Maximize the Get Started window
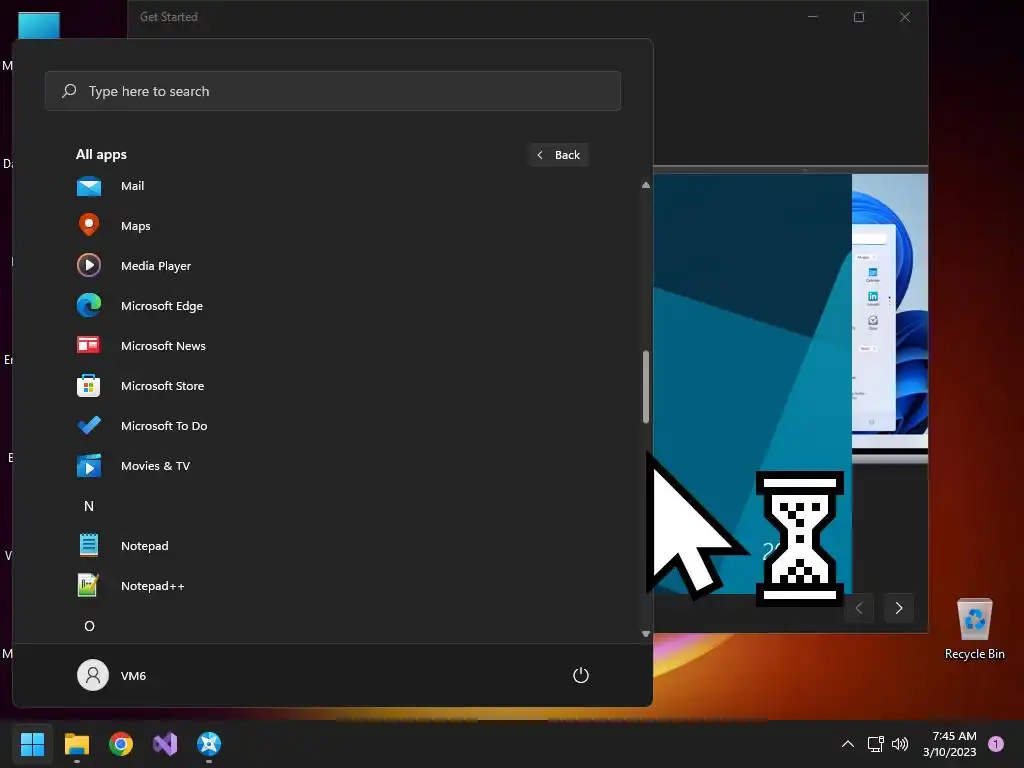This screenshot has height=768, width=1024. [x=859, y=17]
